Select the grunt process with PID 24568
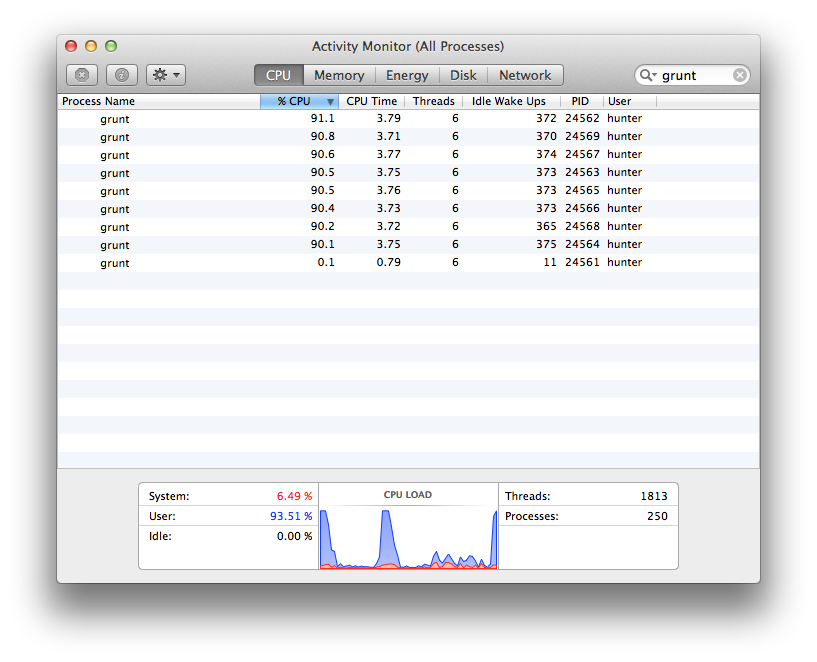 click(408, 227)
